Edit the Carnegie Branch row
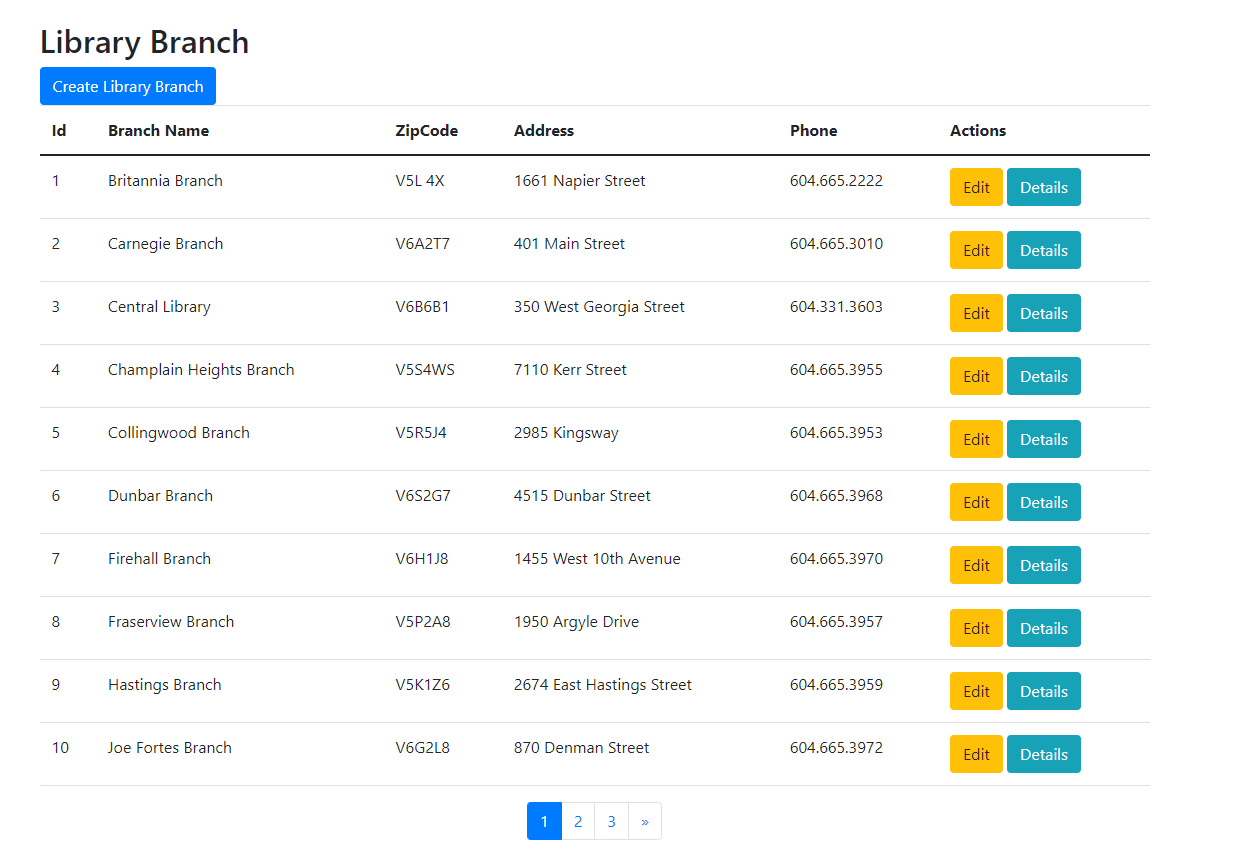1242x850 pixels. 976,250
